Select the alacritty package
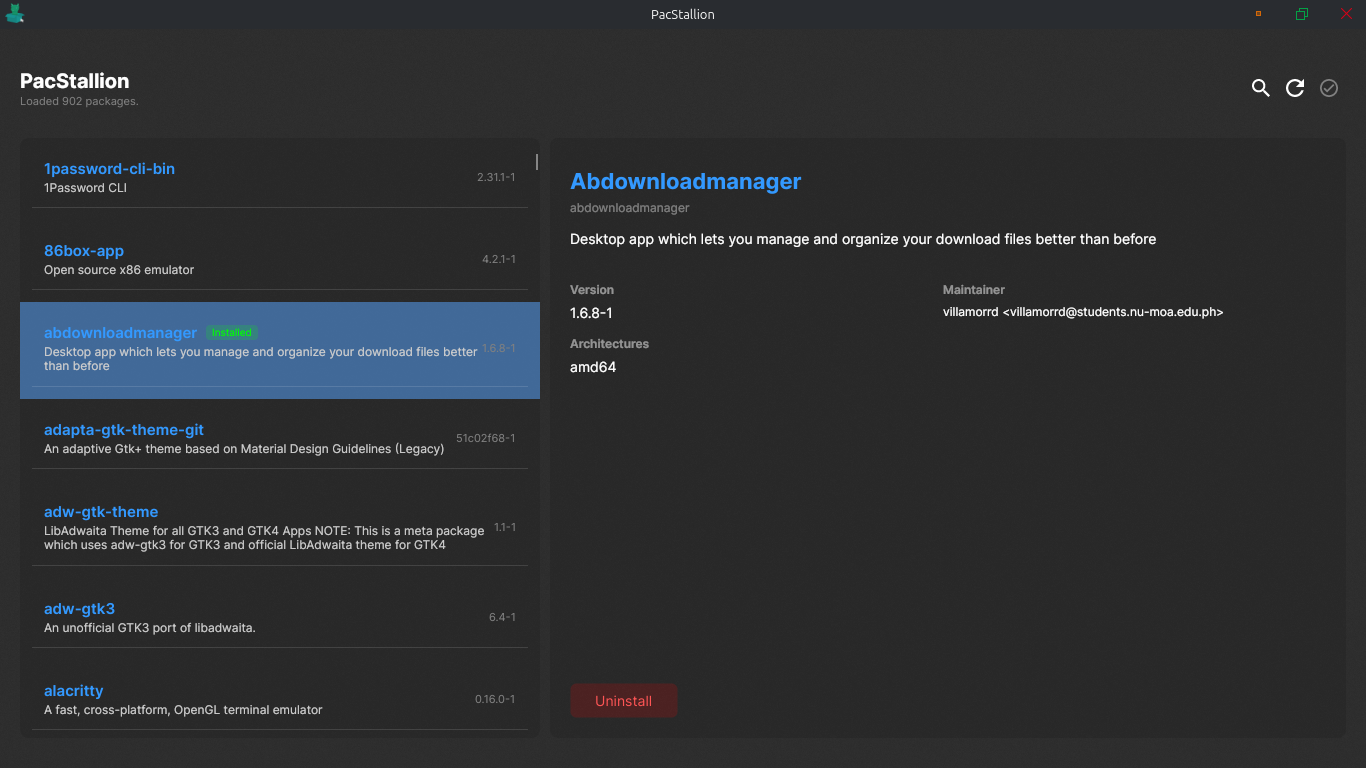The image size is (1366, 768). (x=280, y=700)
